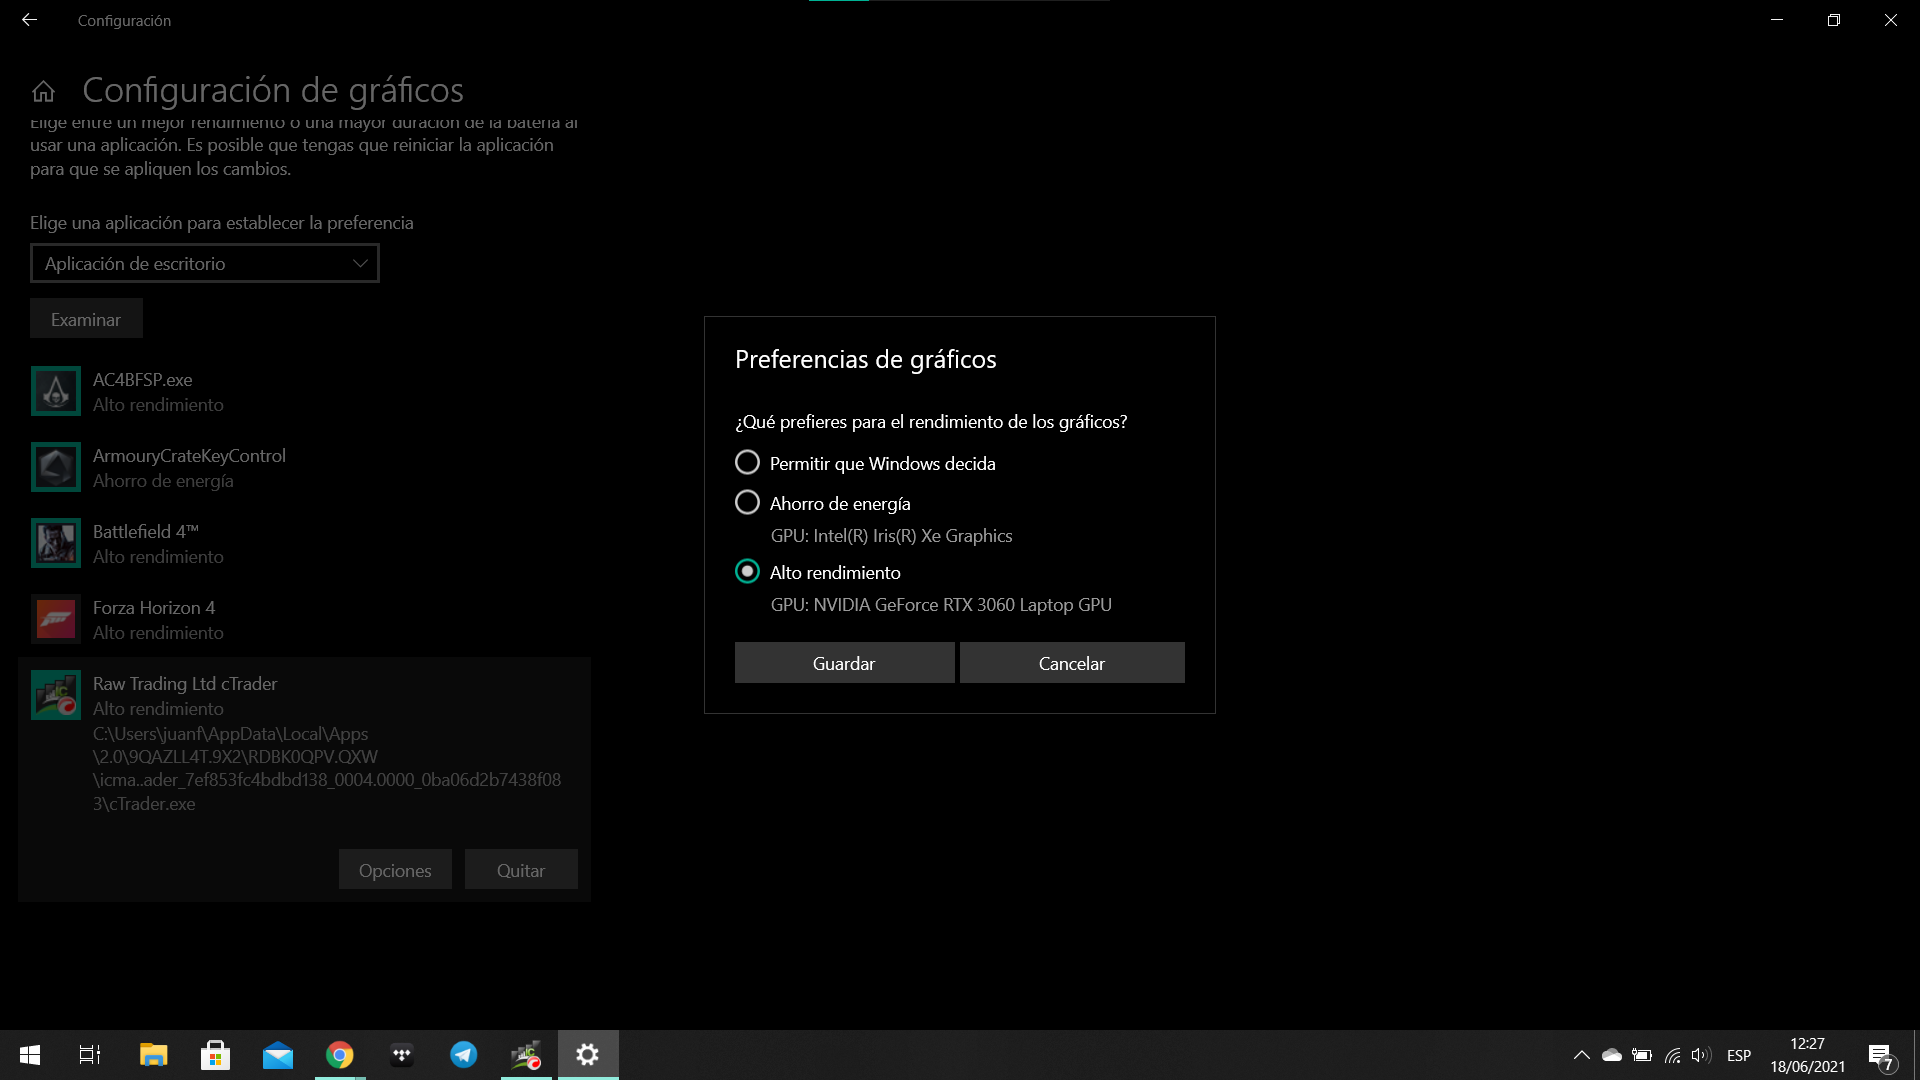This screenshot has width=1920, height=1080.
Task: Open the Aplicación de escritorio dropdown
Action: (x=205, y=263)
